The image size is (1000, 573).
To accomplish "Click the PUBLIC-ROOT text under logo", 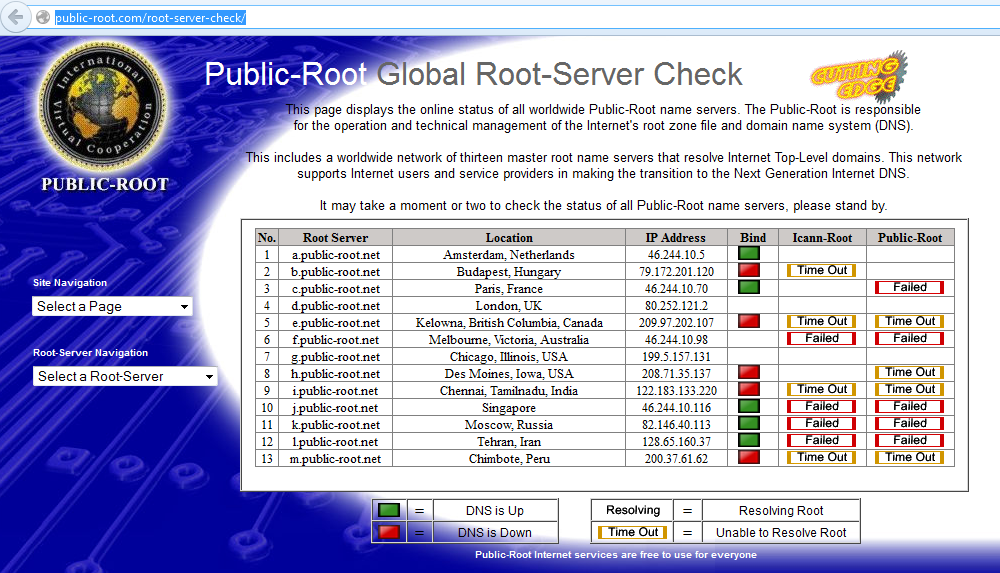I will 105,184.
